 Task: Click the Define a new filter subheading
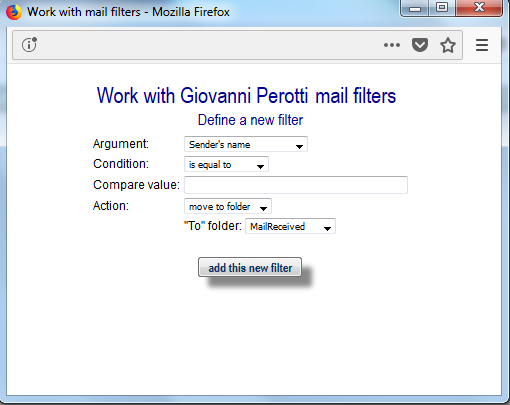point(250,120)
